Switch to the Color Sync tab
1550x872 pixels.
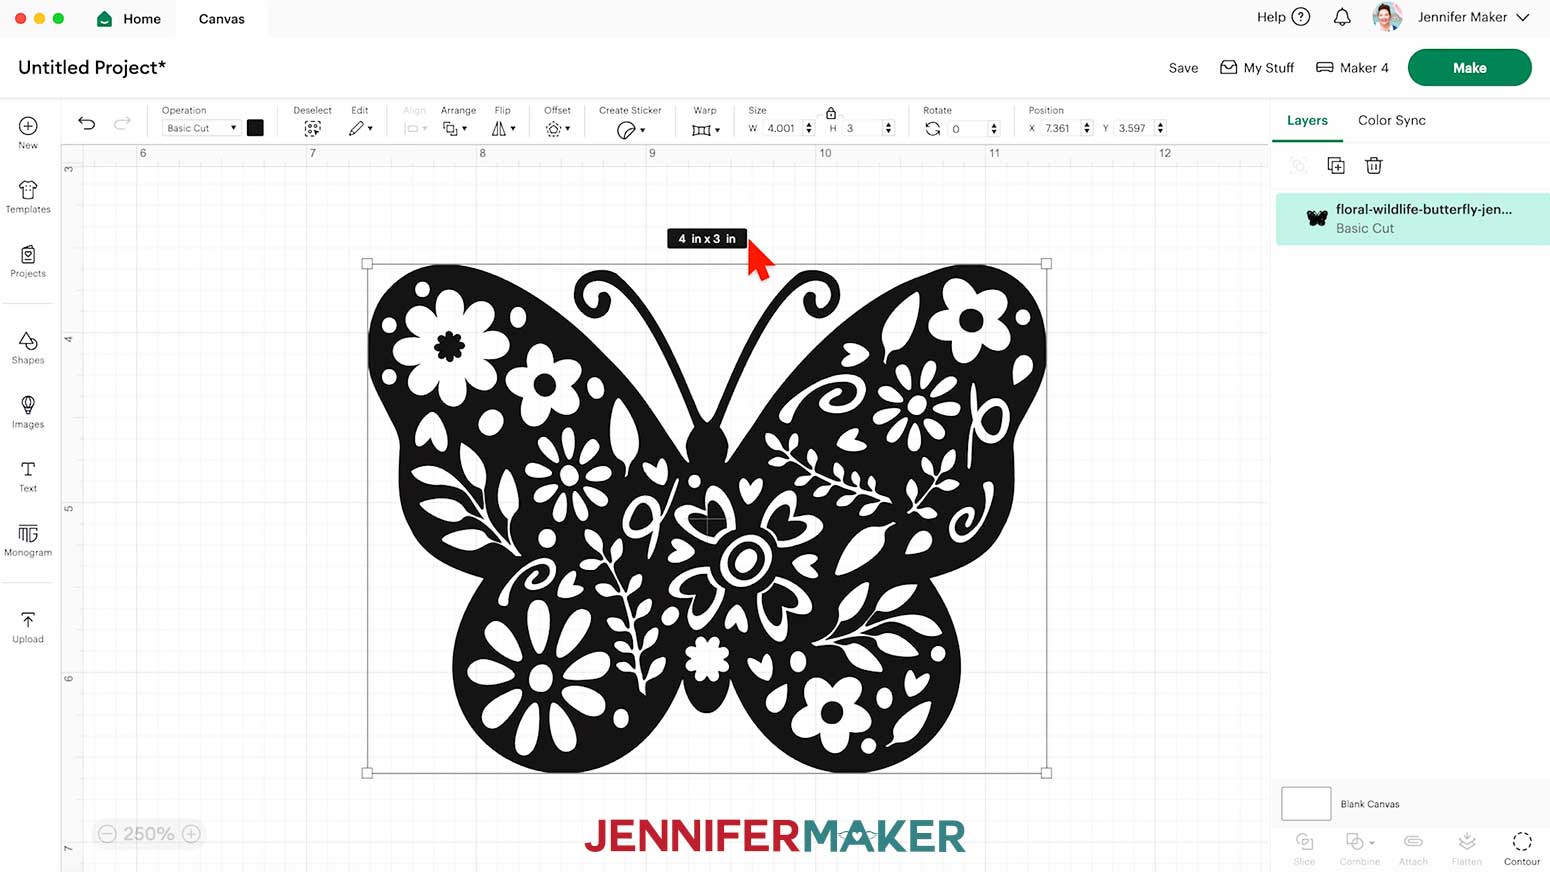(1391, 120)
